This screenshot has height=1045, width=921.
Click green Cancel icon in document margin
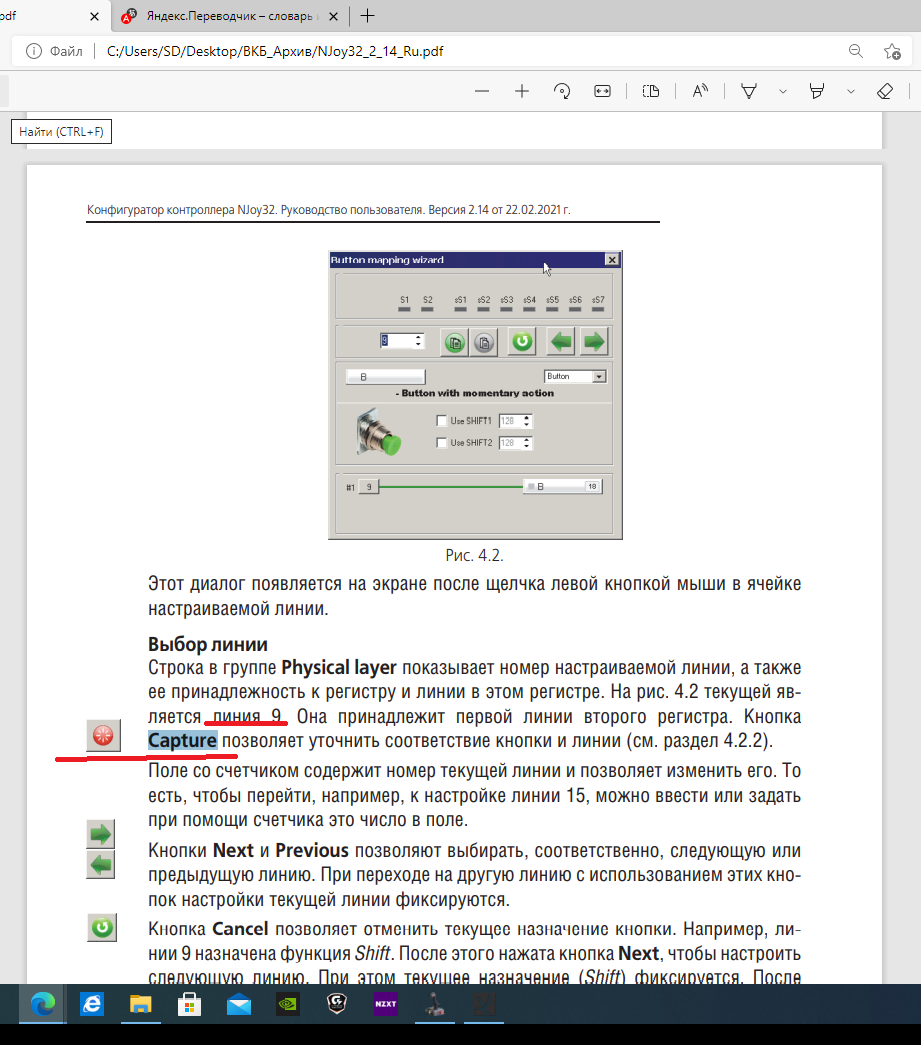click(x=102, y=927)
